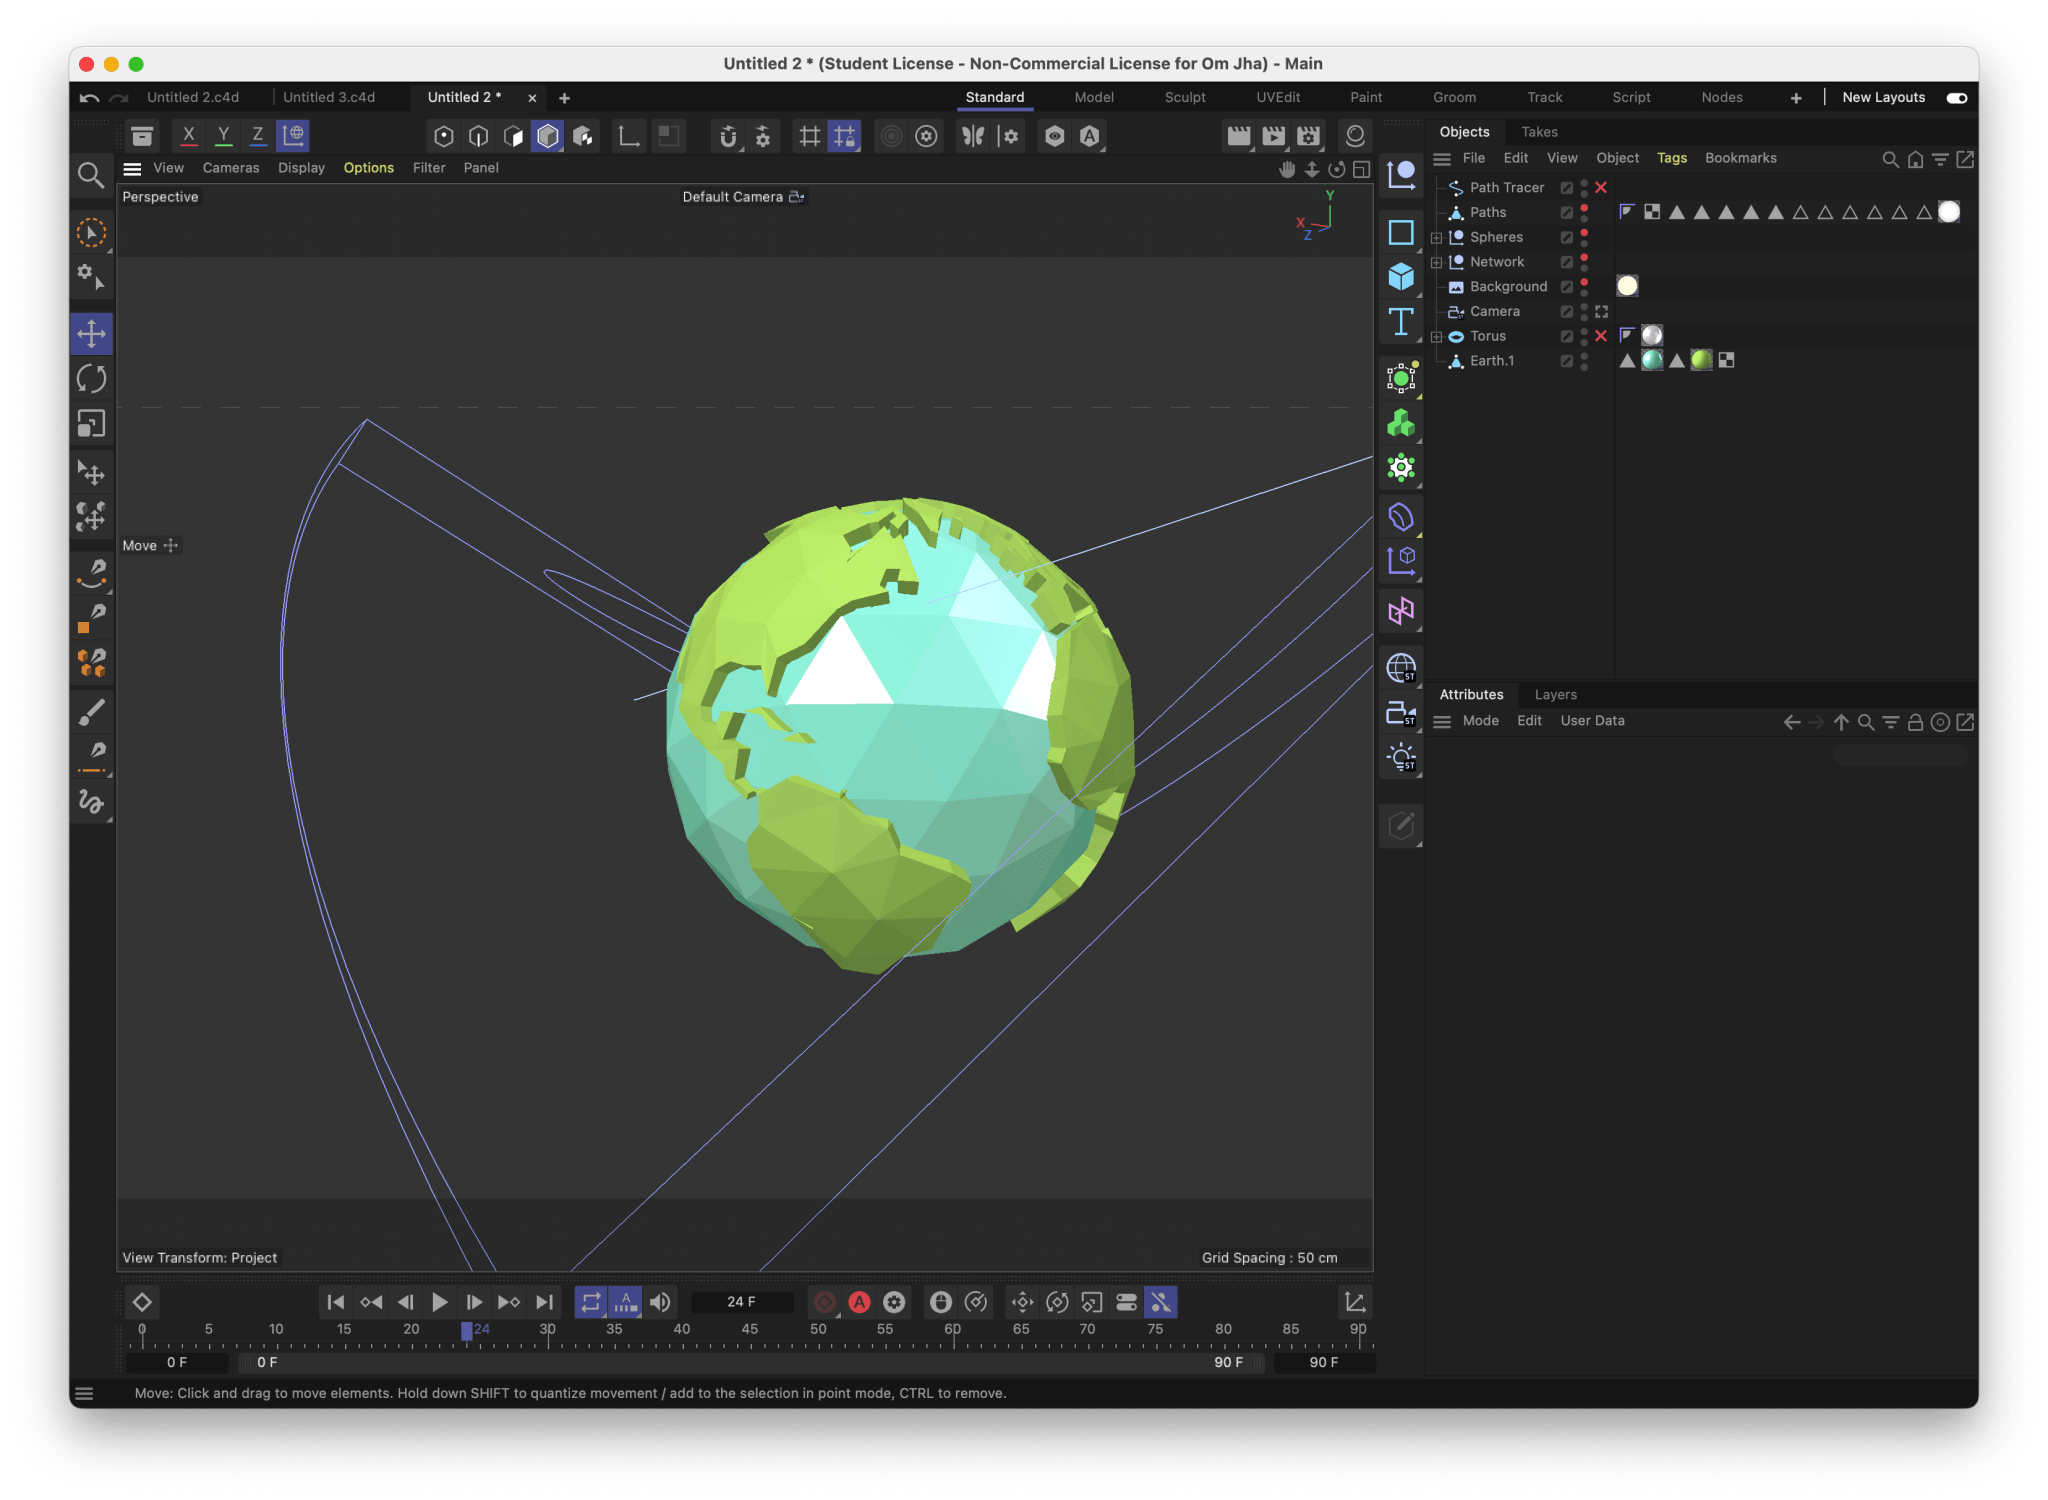
Task: Select the Scale tool
Action: coord(91,424)
